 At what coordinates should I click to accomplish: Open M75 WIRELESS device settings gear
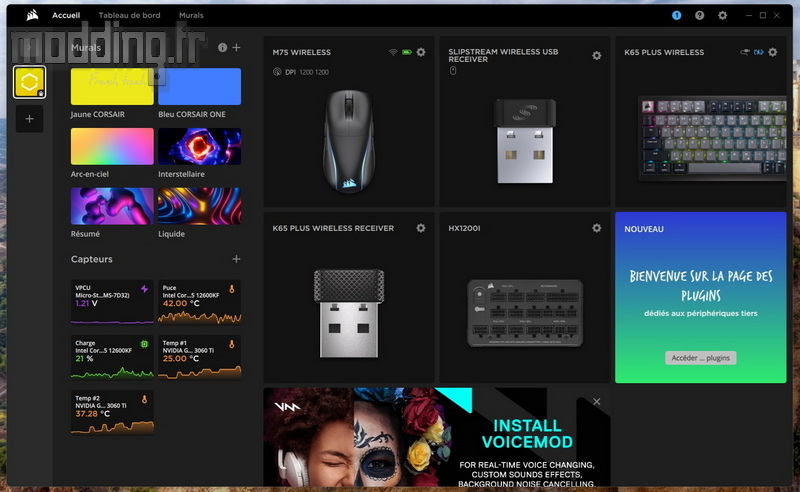pos(421,52)
